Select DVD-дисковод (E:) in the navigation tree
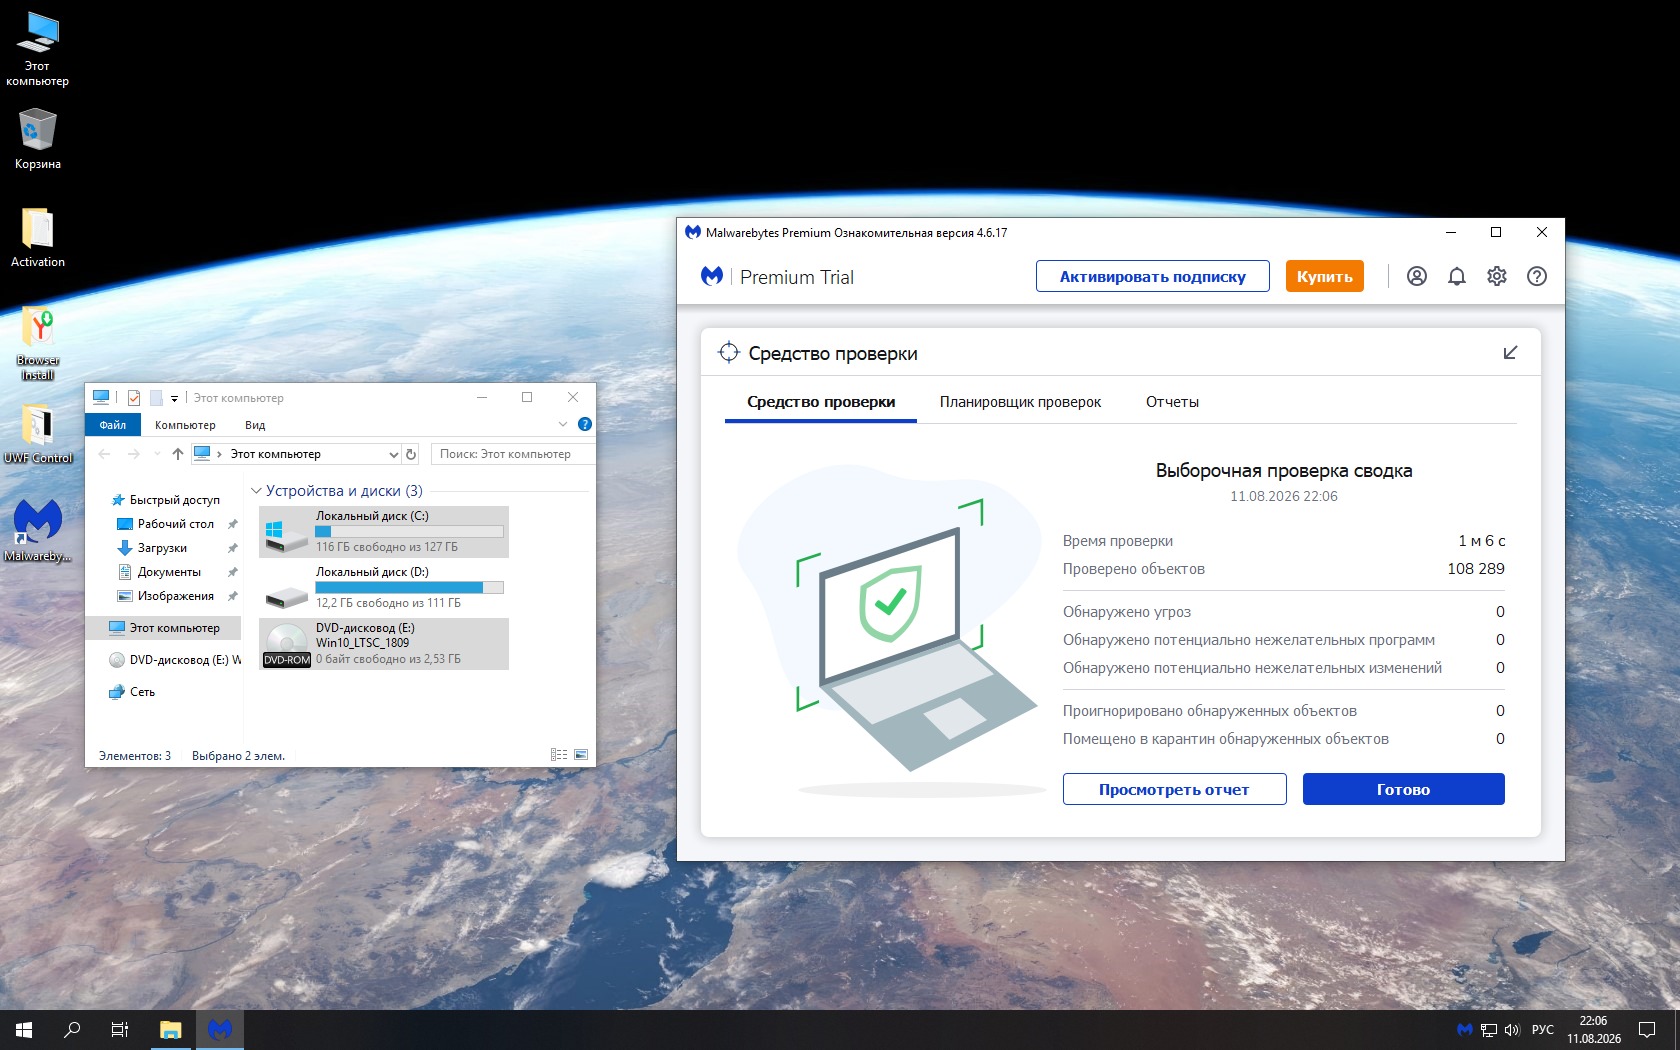The width and height of the screenshot is (1680, 1050). pos(175,660)
